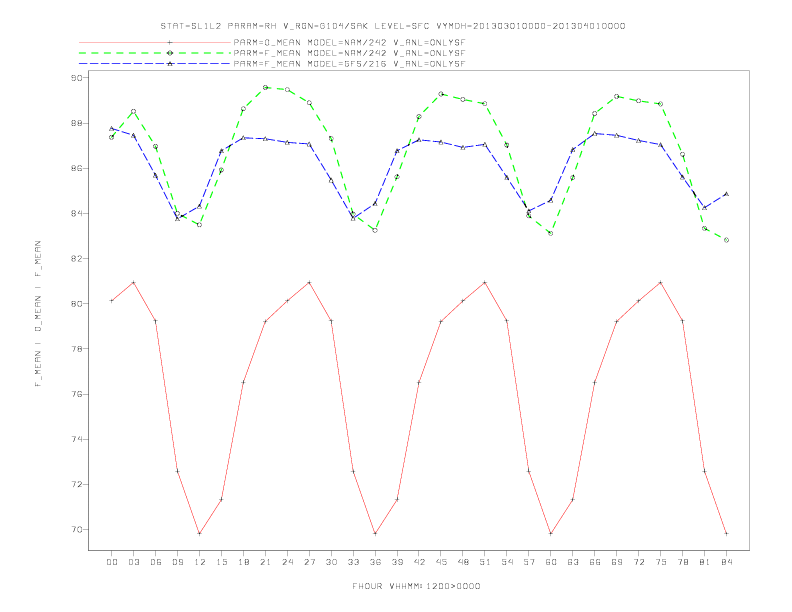792x612 pixels.
Task: Click the chart title starting with STAT=SL1L2
Action: tap(392, 26)
